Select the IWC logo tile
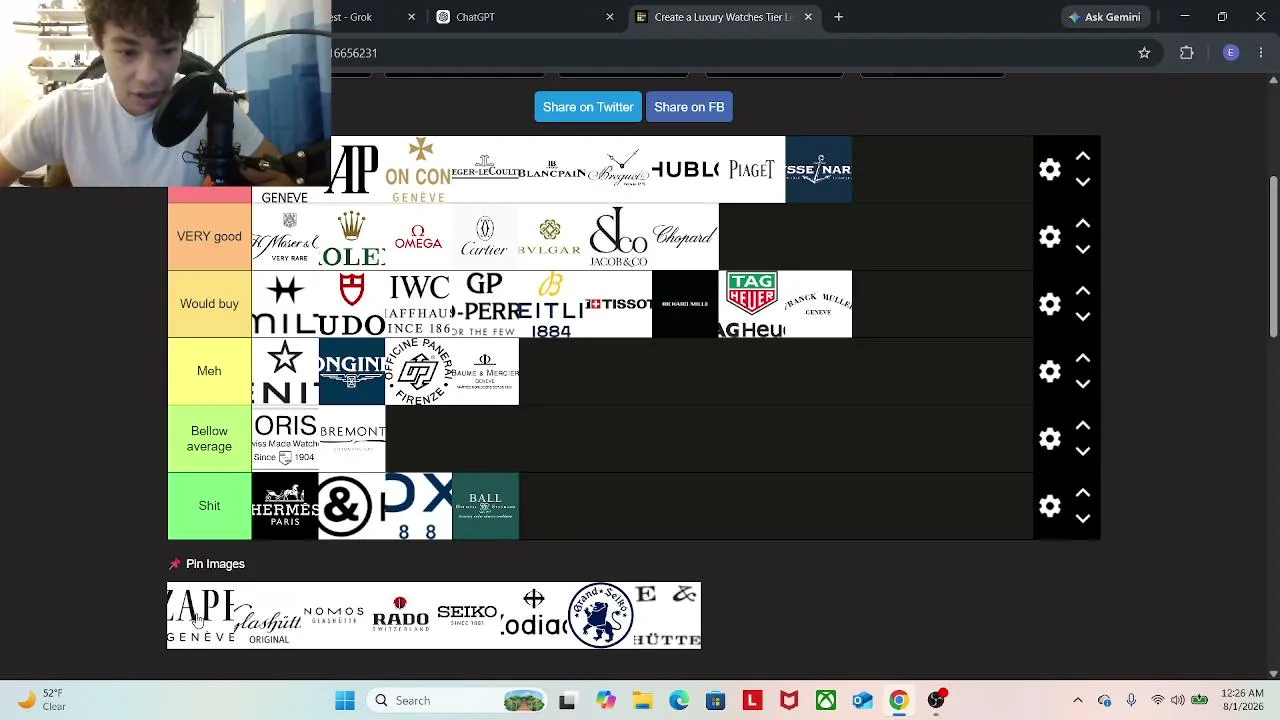The height and width of the screenshot is (720, 1280). point(418,304)
